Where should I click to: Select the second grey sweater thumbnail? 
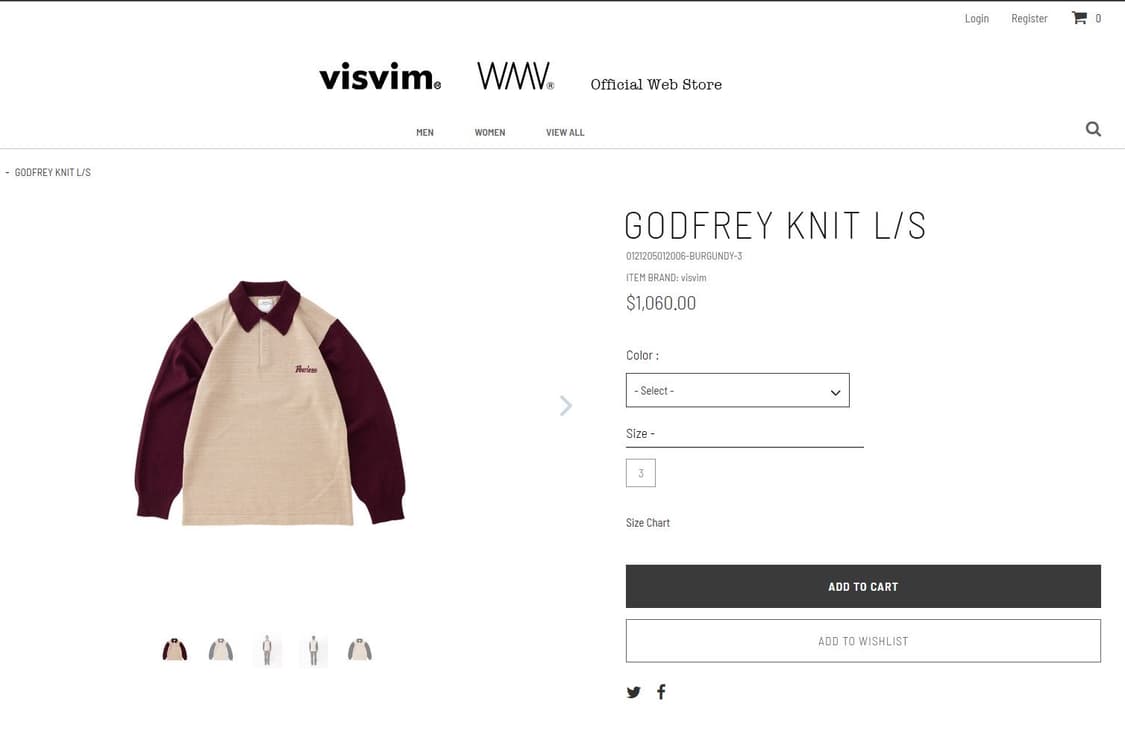221,650
